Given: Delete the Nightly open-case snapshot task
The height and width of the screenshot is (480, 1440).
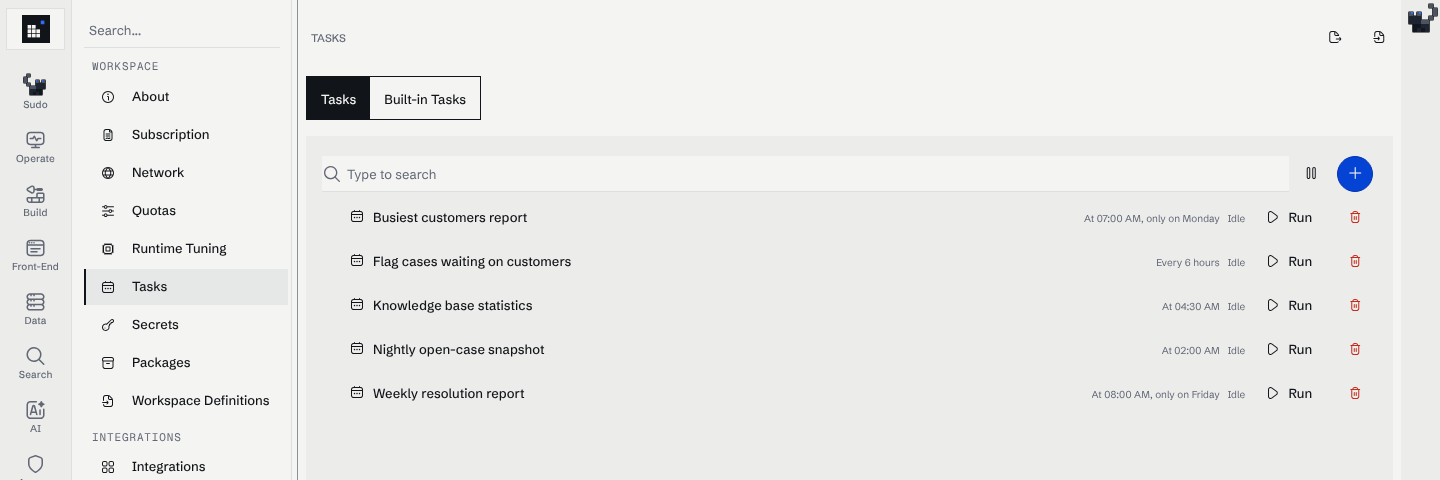Looking at the screenshot, I should click(1355, 349).
